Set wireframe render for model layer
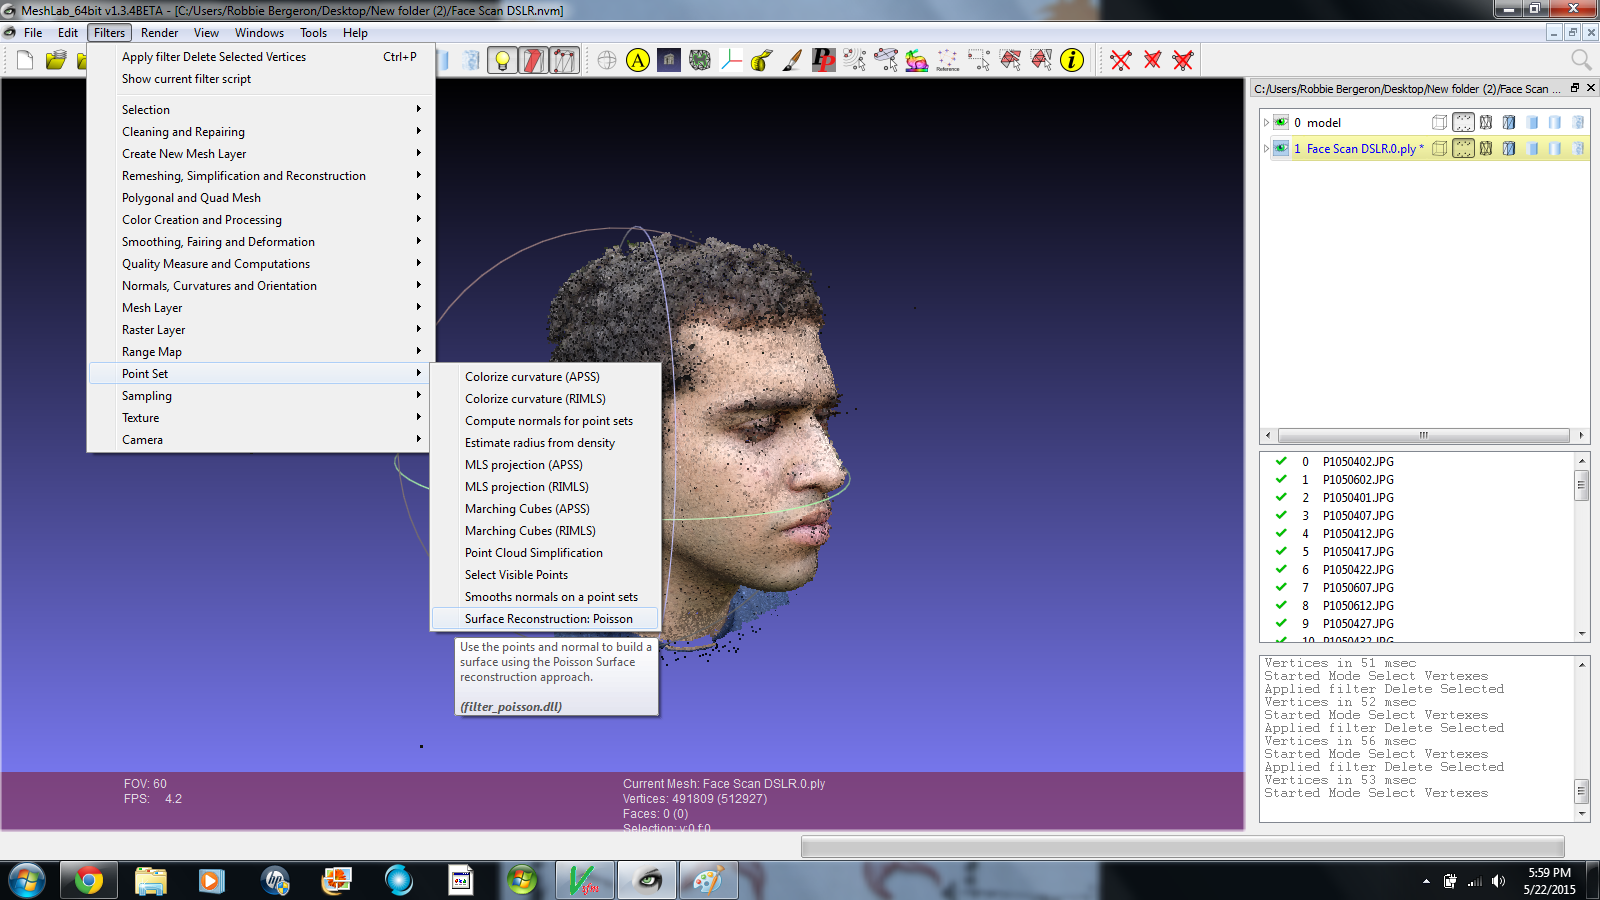 tap(1486, 122)
